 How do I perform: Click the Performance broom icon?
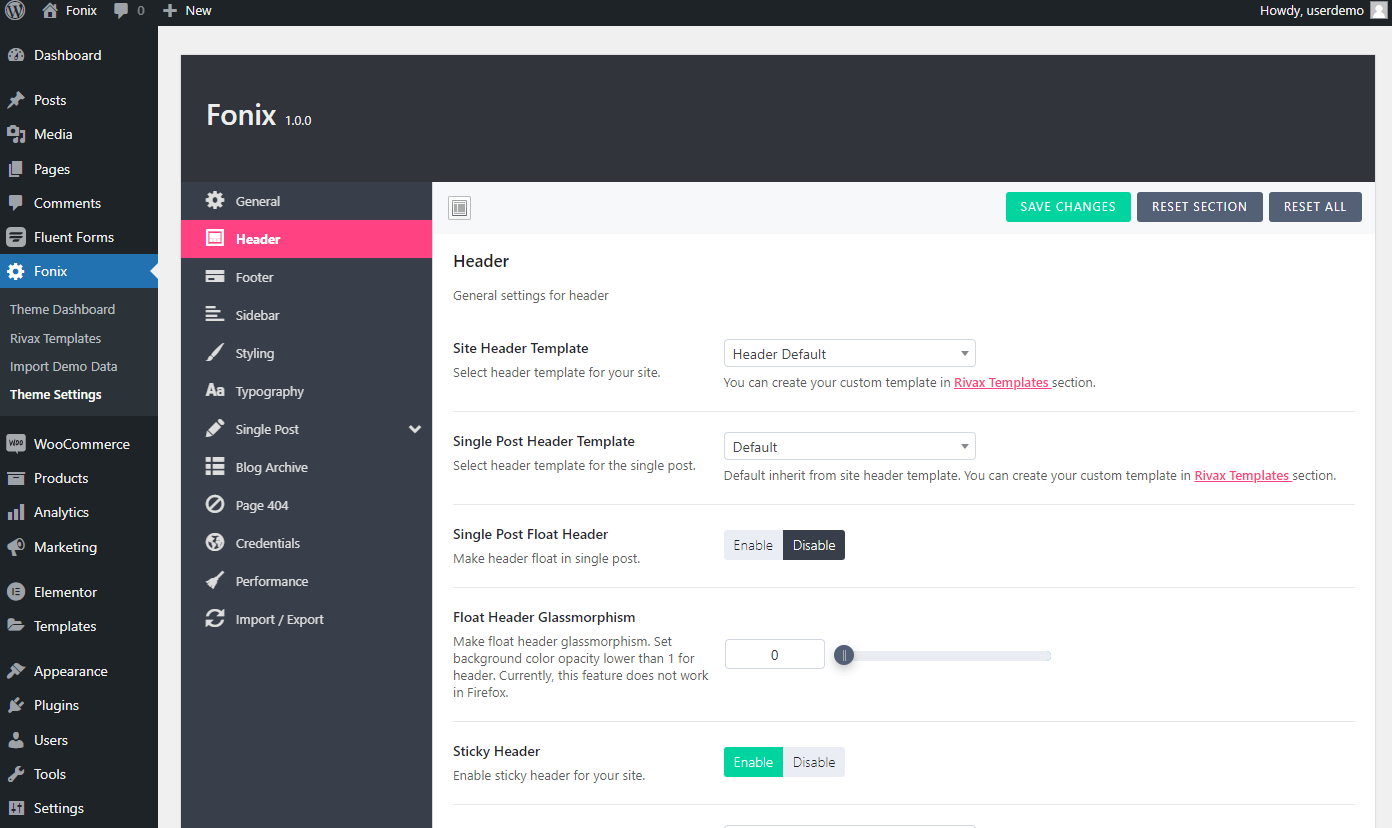point(215,581)
